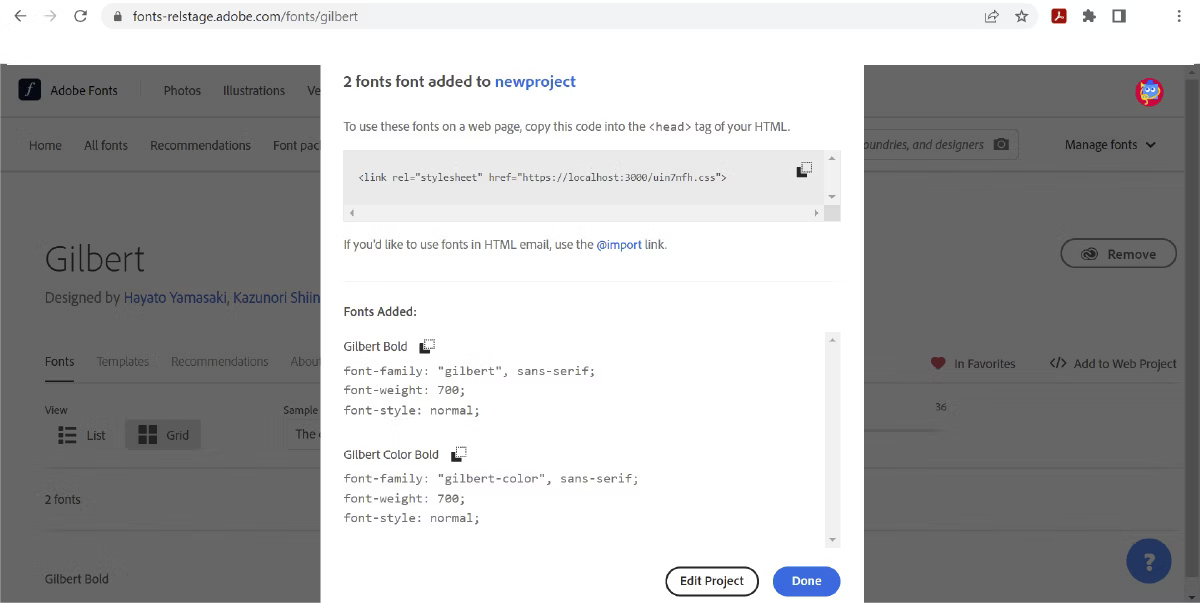Switch to the Templates tab
This screenshot has height=603, width=1201.
coord(122,361)
